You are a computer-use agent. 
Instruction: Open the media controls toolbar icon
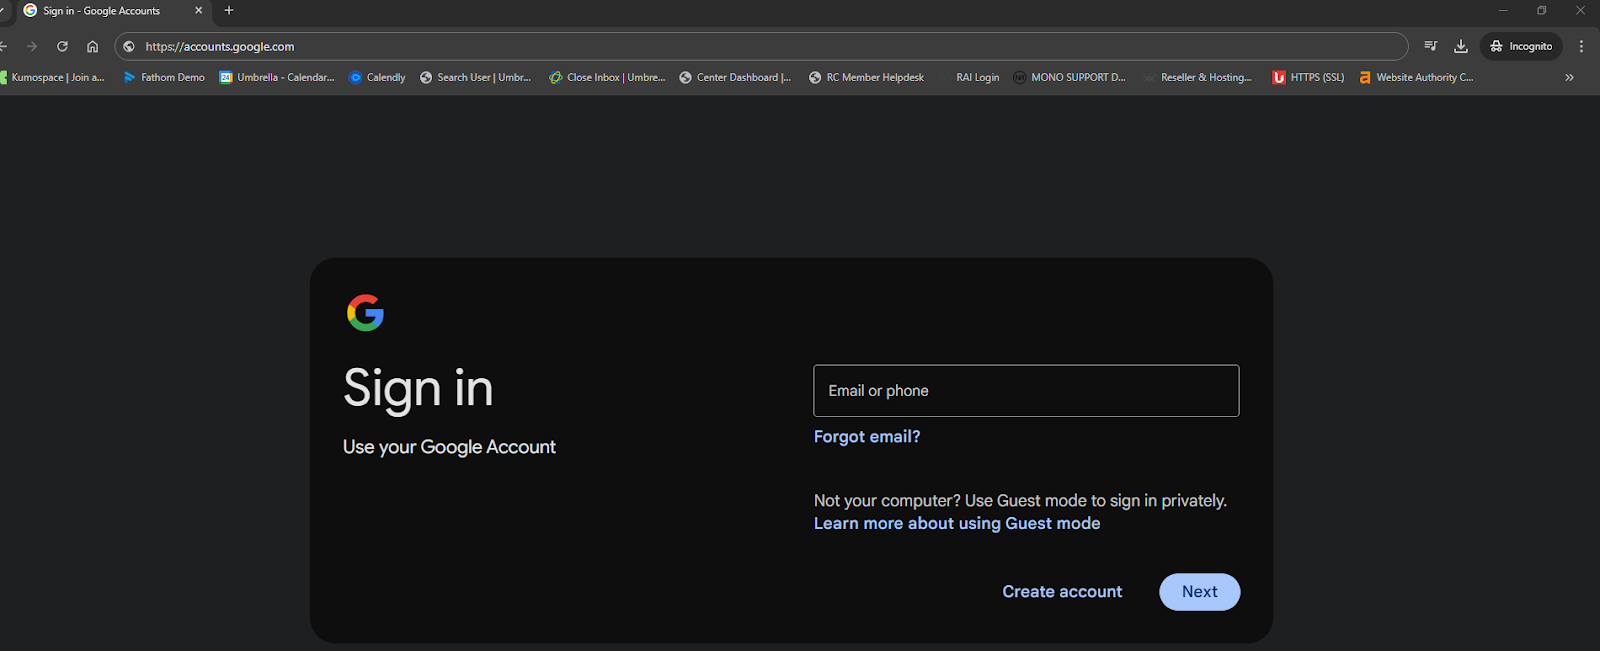point(1431,46)
